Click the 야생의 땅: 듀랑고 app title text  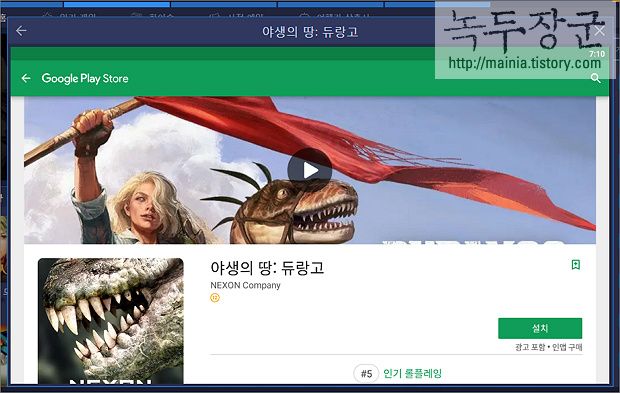click(267, 268)
